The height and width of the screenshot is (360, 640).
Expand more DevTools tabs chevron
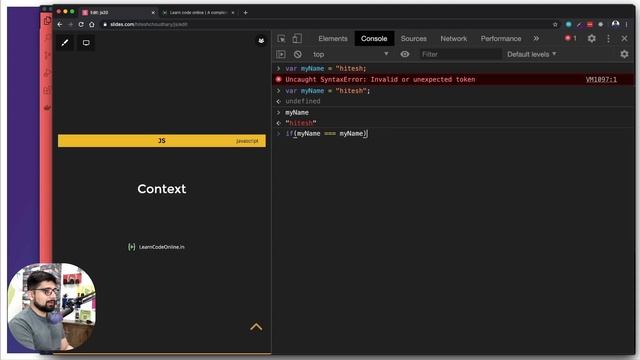pos(536,38)
